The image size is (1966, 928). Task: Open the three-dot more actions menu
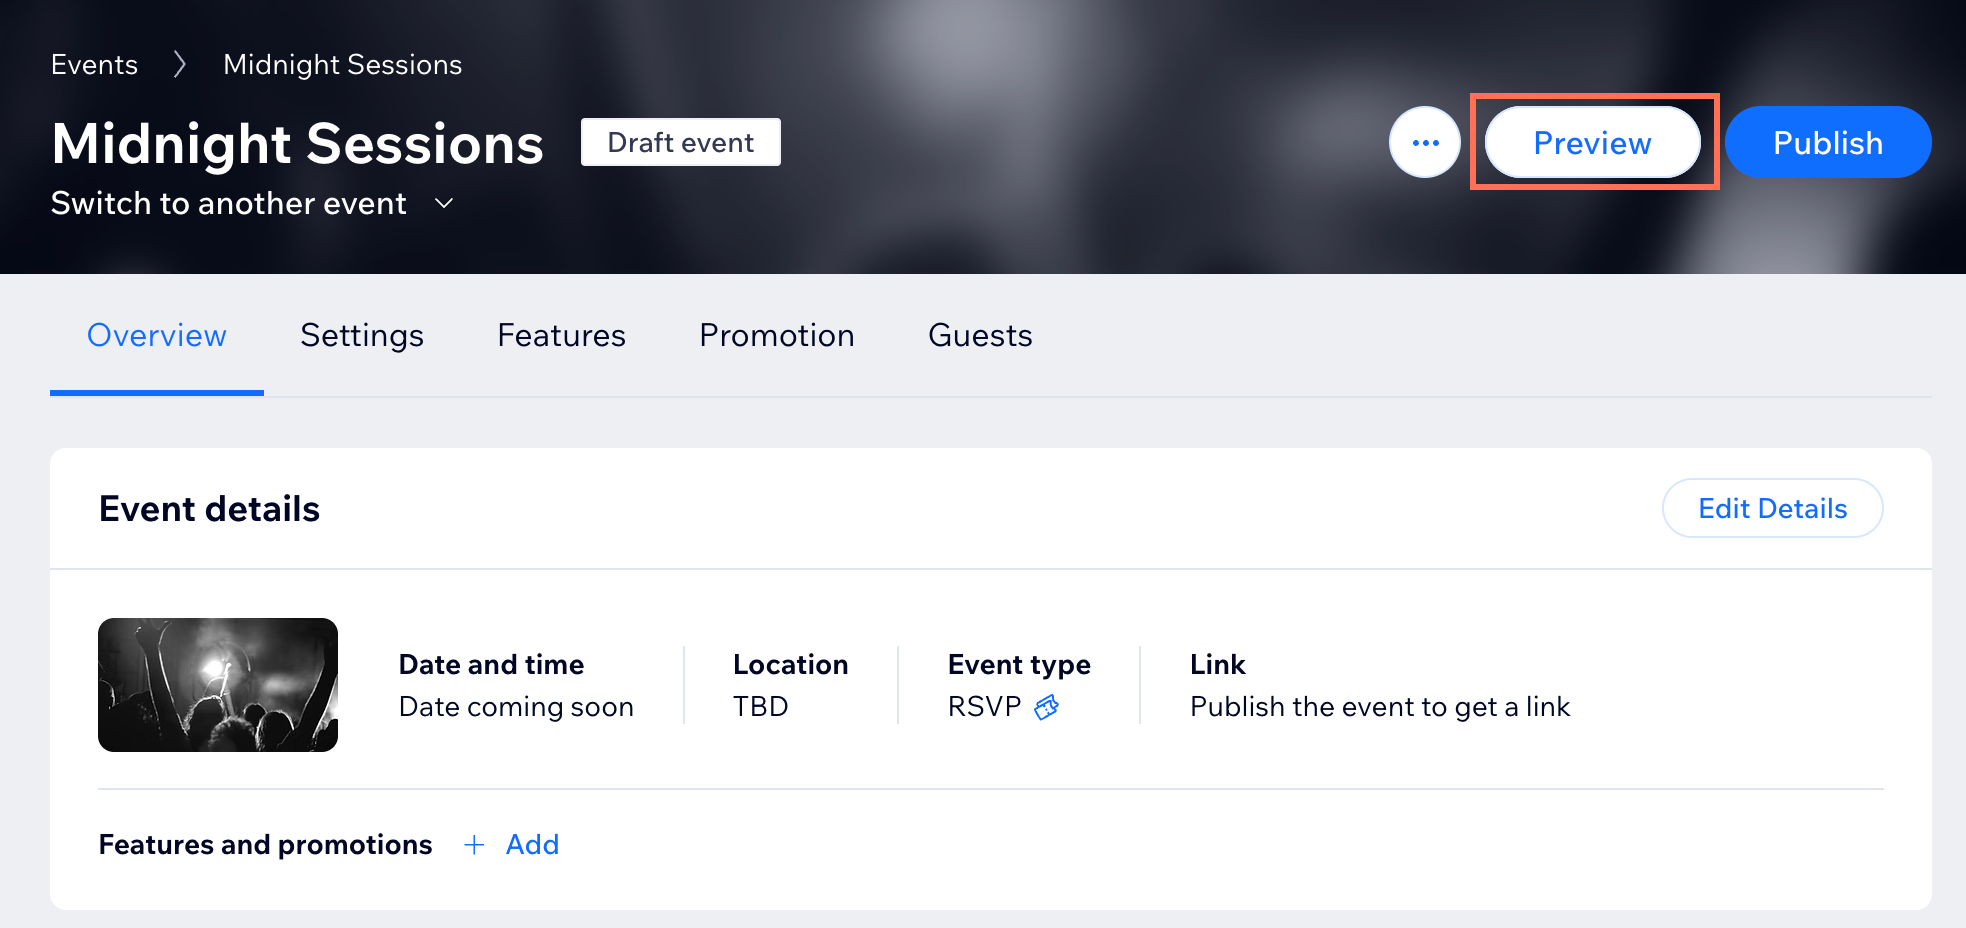[1425, 142]
